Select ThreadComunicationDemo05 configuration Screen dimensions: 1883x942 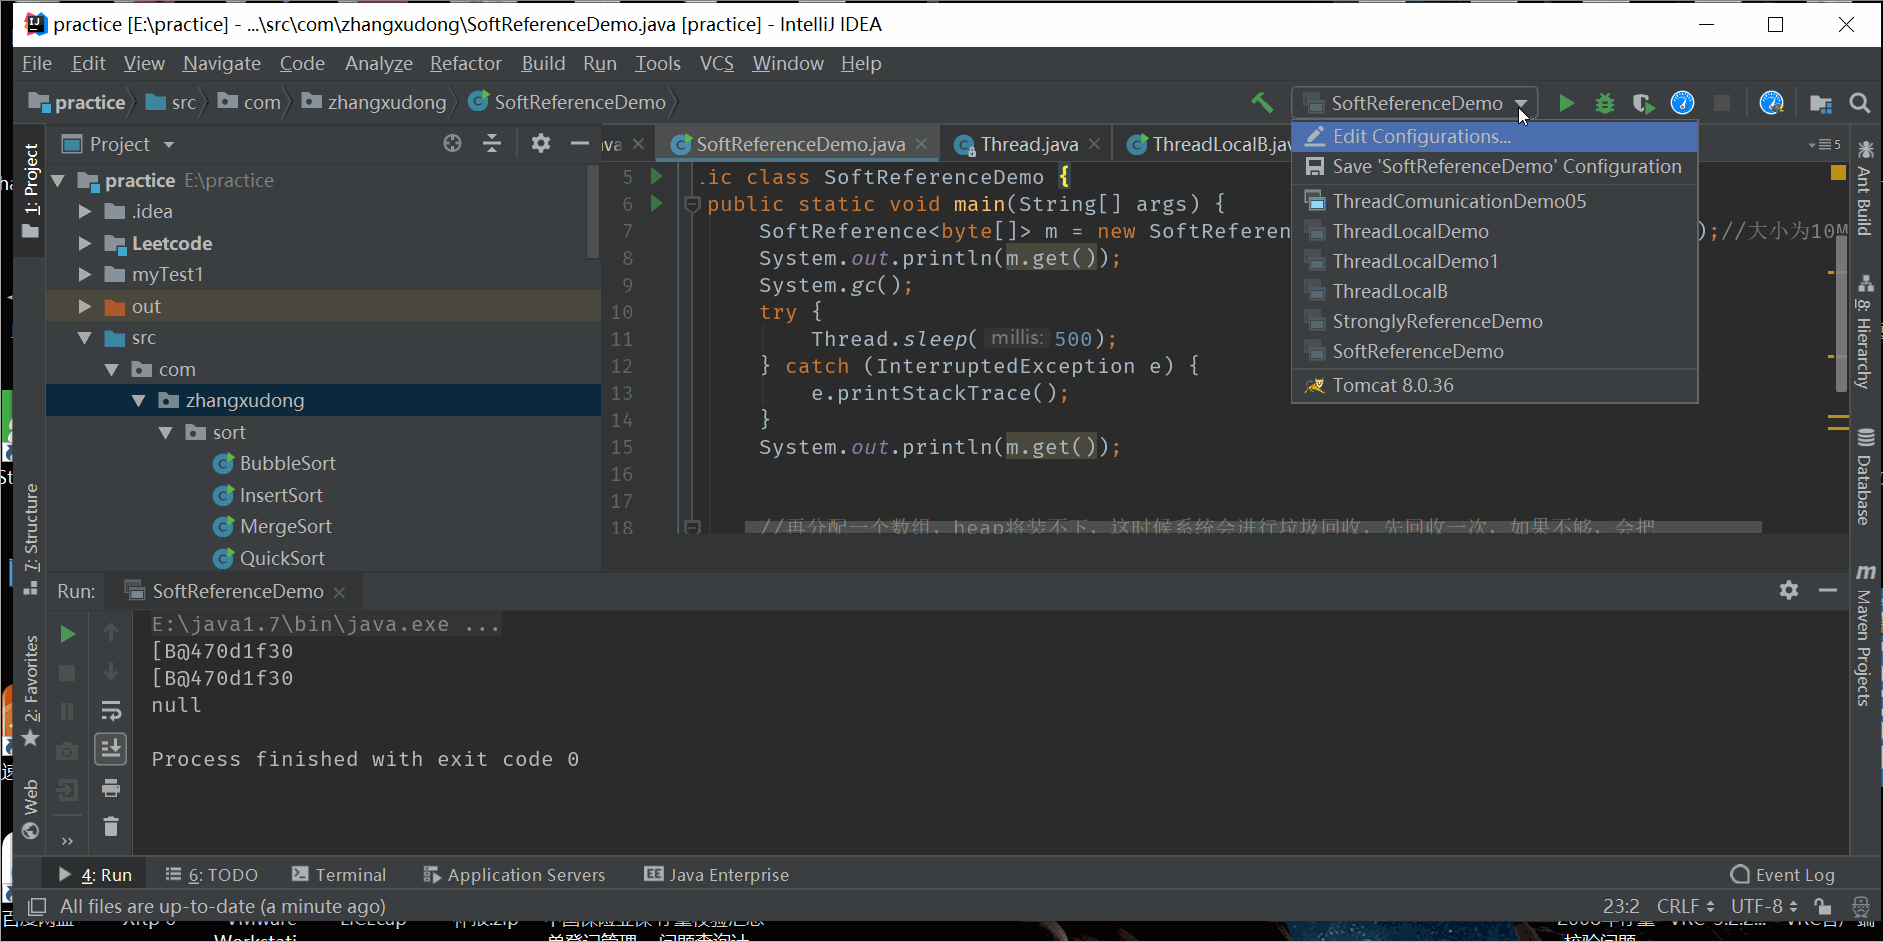[1495, 201]
